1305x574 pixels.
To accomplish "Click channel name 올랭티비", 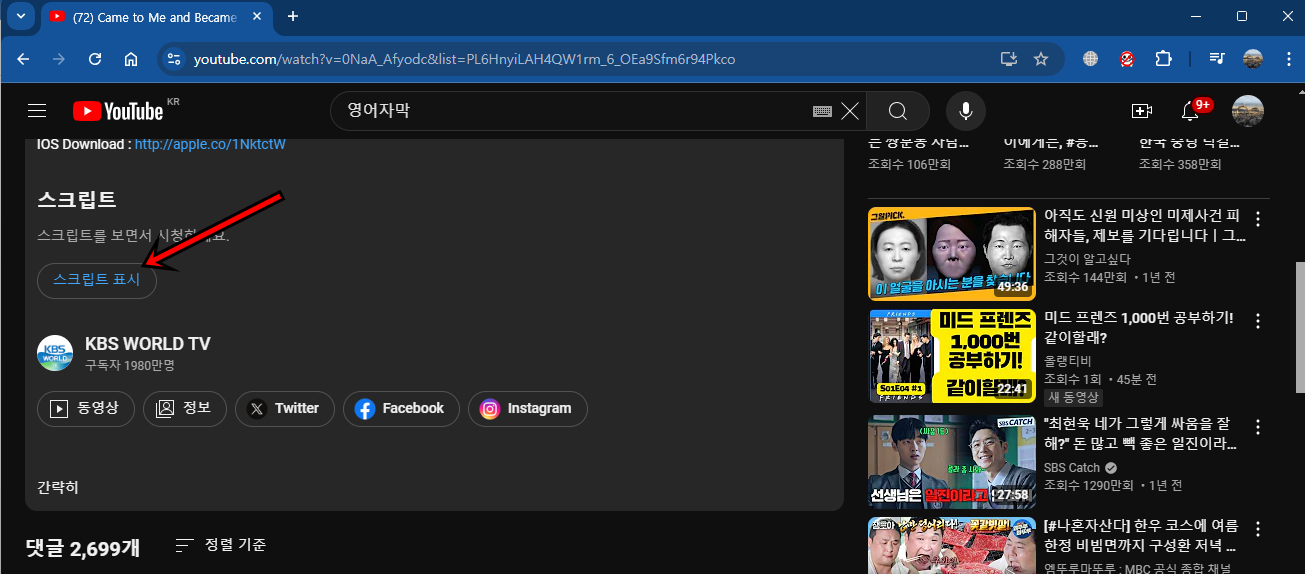I will tap(1068, 361).
